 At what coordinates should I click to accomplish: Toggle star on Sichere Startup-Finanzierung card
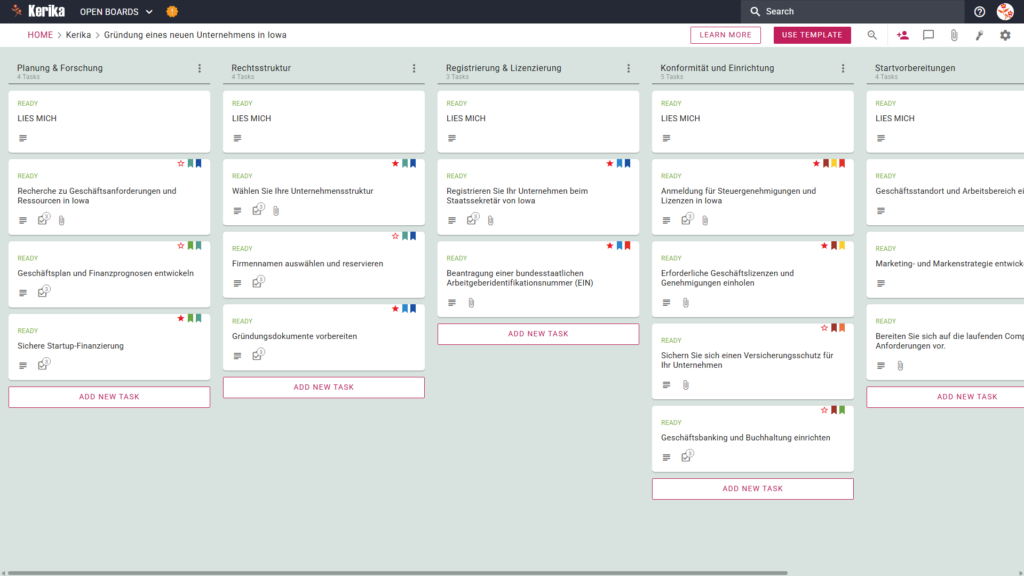pos(181,318)
